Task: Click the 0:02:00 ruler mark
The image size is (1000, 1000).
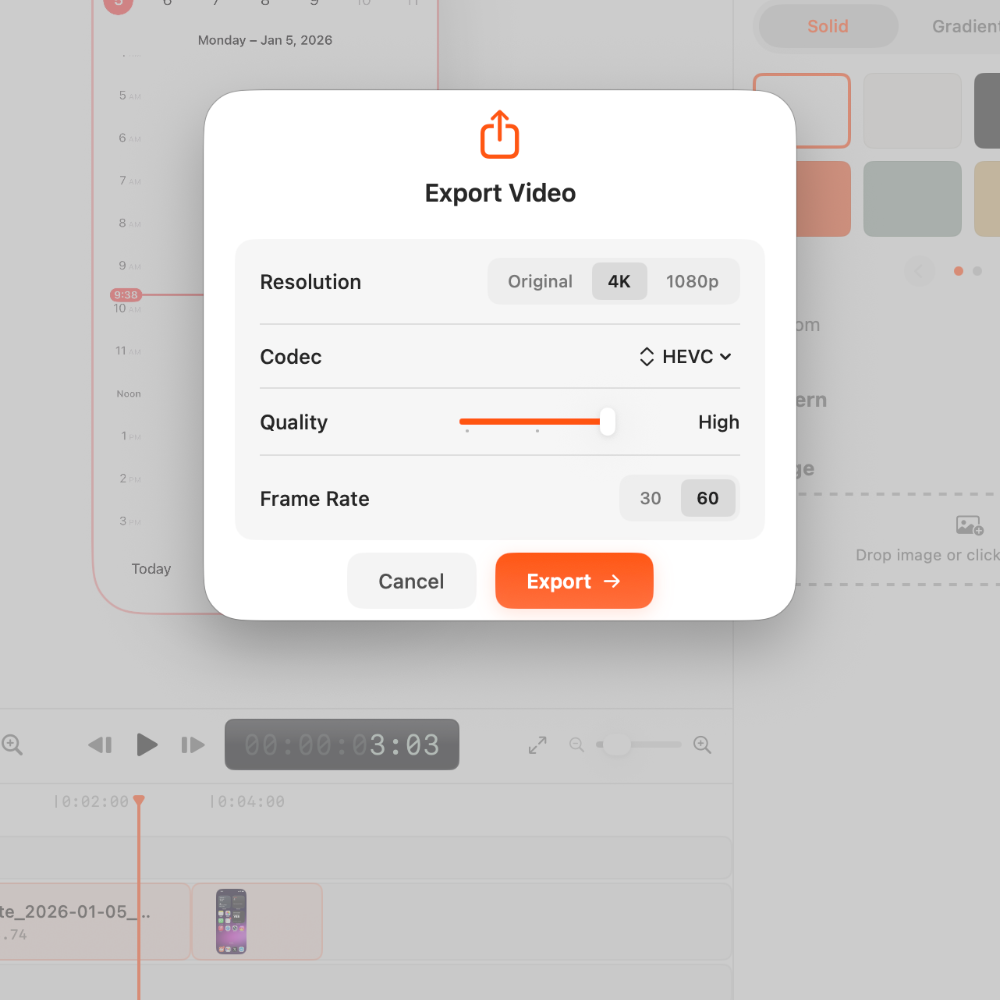Action: (x=92, y=802)
